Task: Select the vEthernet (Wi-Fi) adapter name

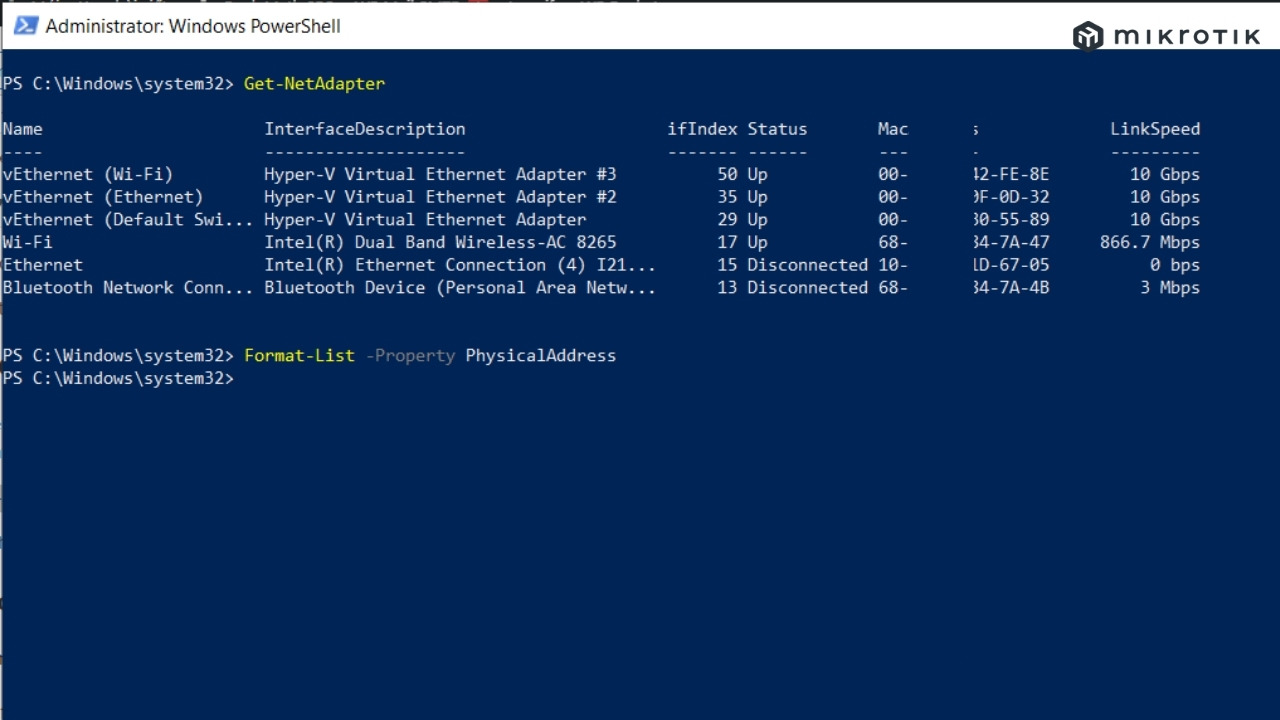Action: click(x=88, y=174)
